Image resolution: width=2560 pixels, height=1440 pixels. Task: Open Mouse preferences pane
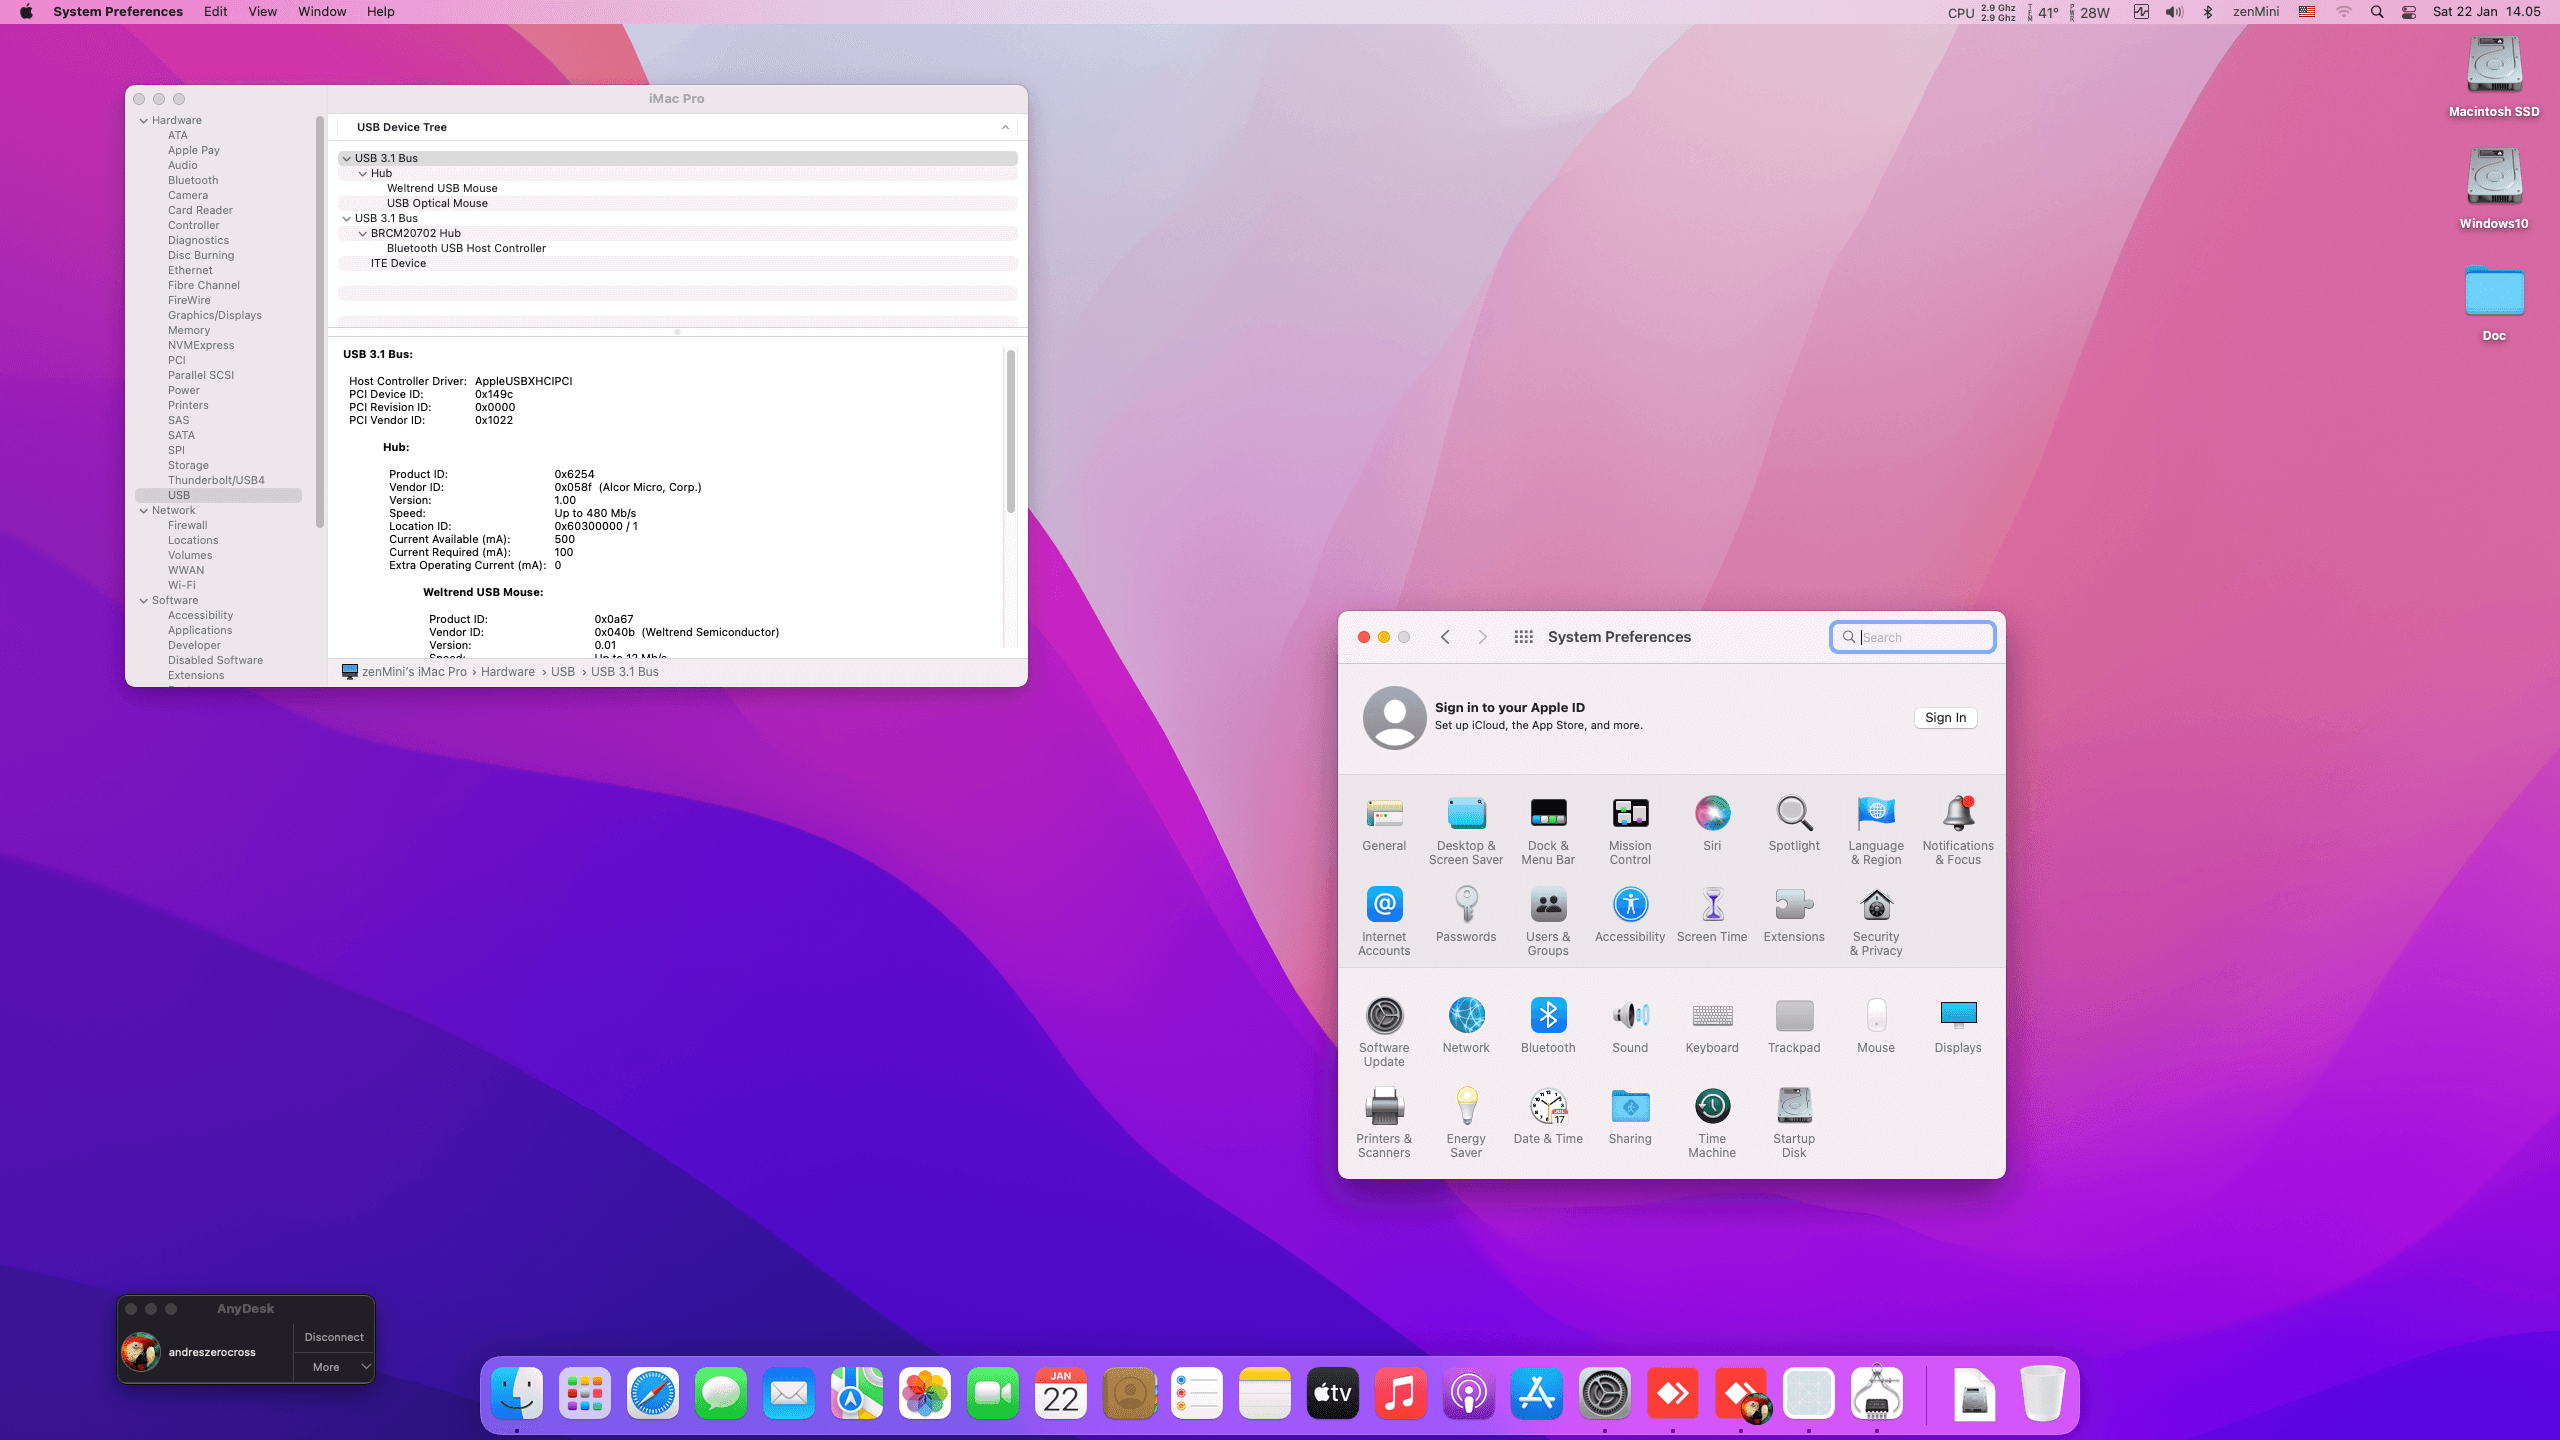1876,1026
